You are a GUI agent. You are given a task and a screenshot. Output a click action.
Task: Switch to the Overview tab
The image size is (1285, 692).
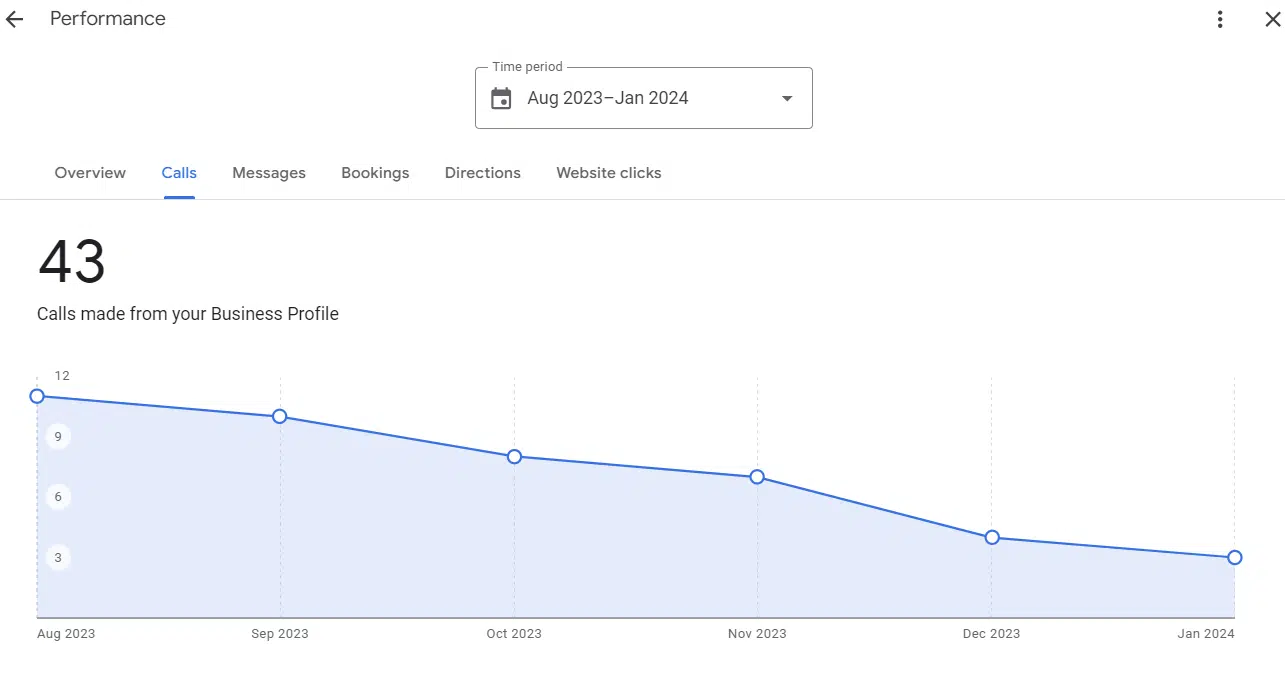[x=90, y=173]
